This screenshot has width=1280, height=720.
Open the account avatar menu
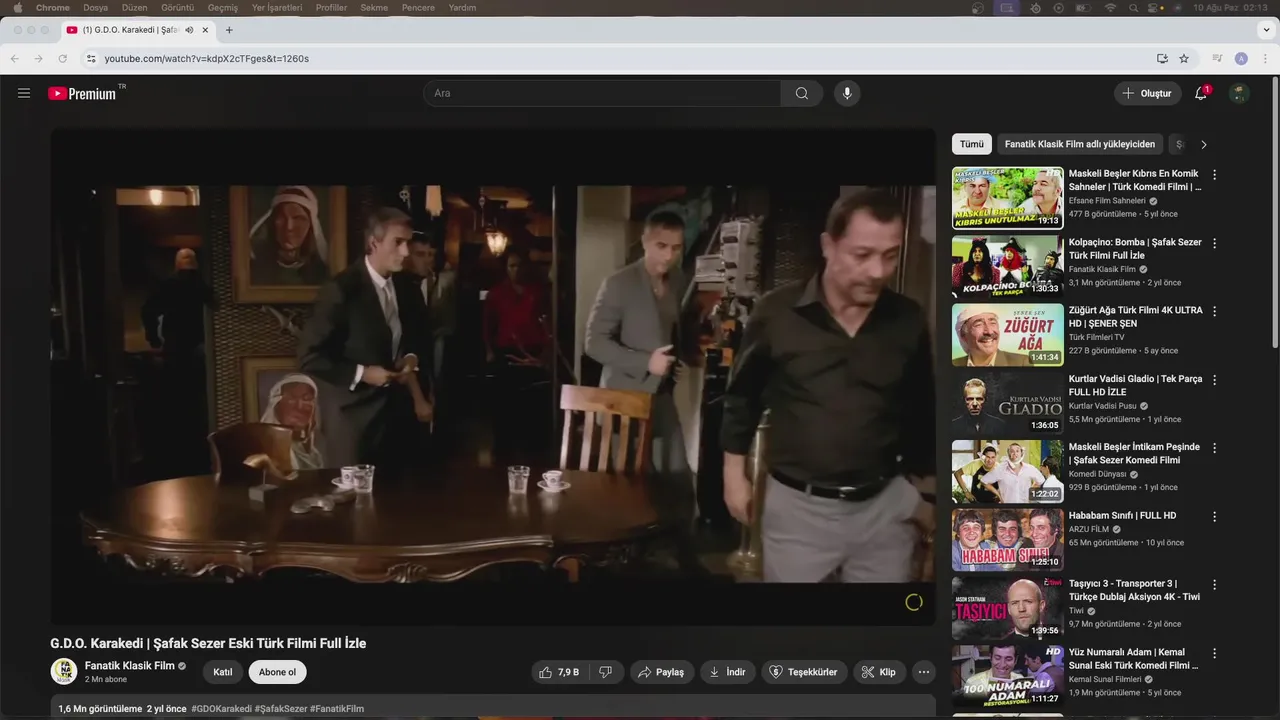(1239, 93)
